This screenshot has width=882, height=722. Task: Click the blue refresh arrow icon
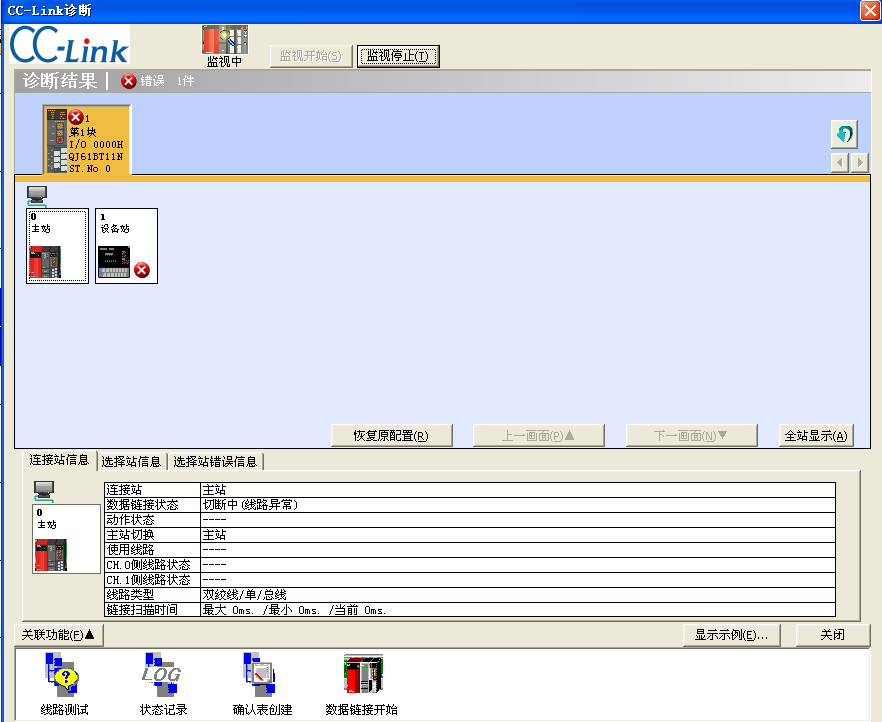point(844,133)
